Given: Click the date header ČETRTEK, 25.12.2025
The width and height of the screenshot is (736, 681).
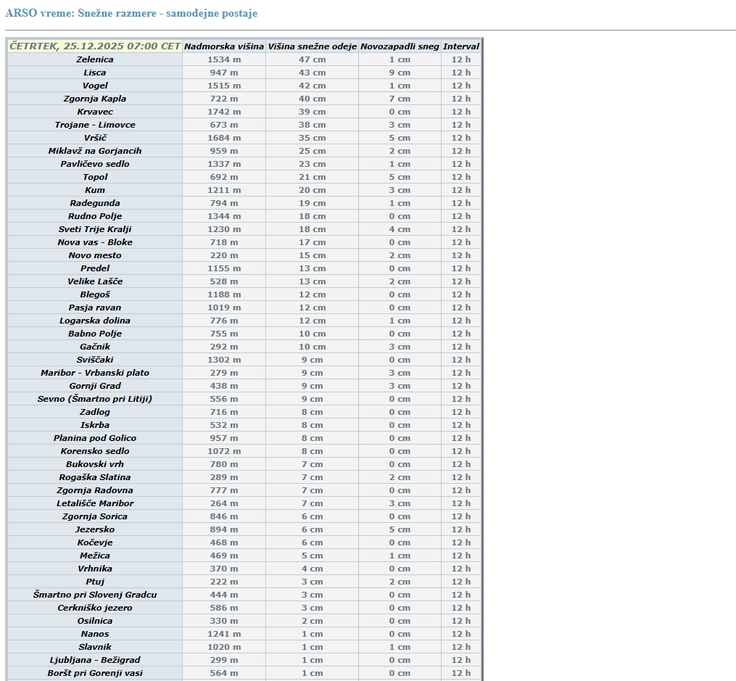Looking at the screenshot, I should click(95, 46).
